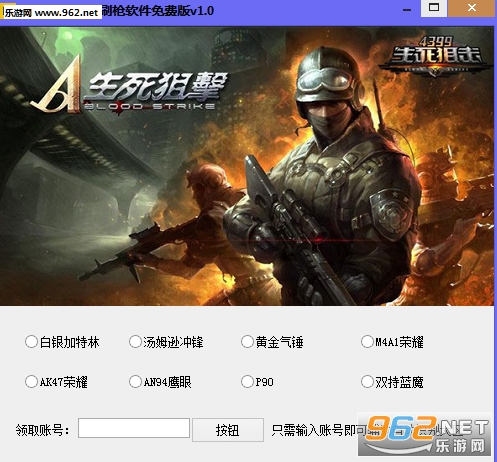Choose the 黄金气锤 weapon option
The width and height of the screenshot is (497, 462).
coord(272,342)
